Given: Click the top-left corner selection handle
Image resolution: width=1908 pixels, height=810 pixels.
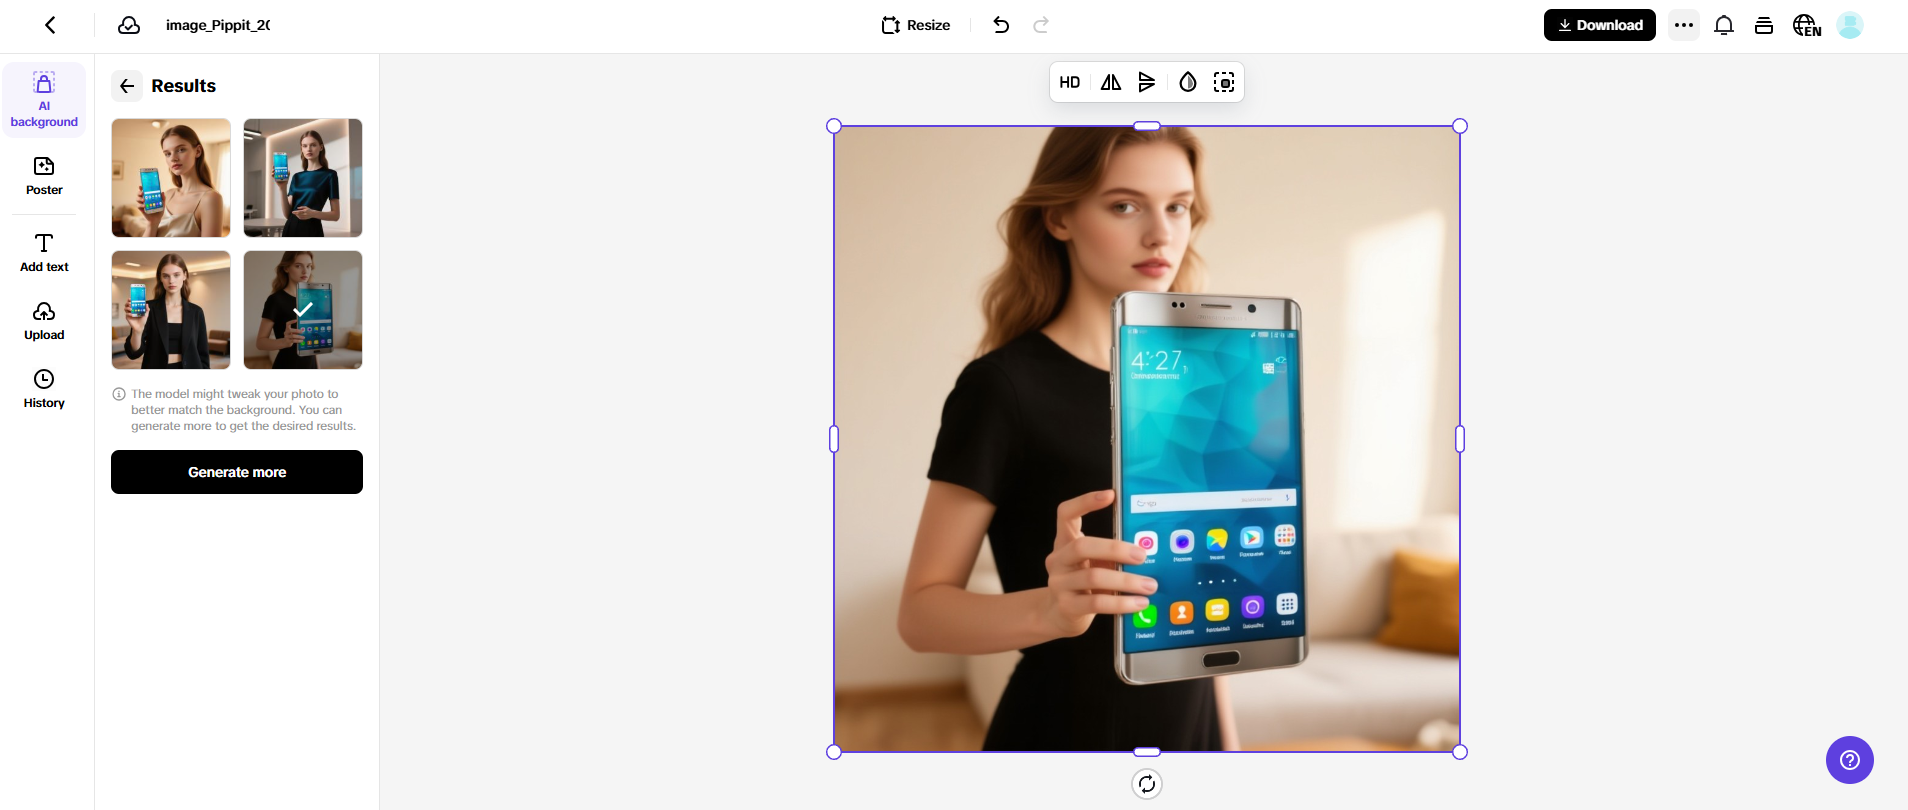Looking at the screenshot, I should point(834,126).
